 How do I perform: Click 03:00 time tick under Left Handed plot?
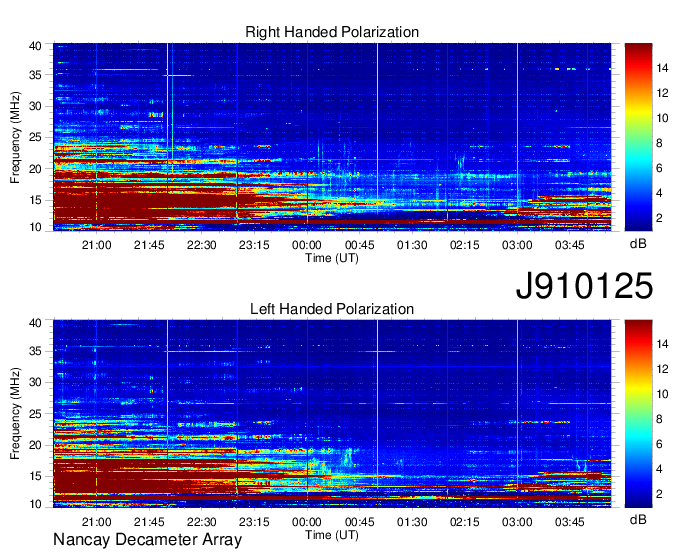click(x=517, y=522)
